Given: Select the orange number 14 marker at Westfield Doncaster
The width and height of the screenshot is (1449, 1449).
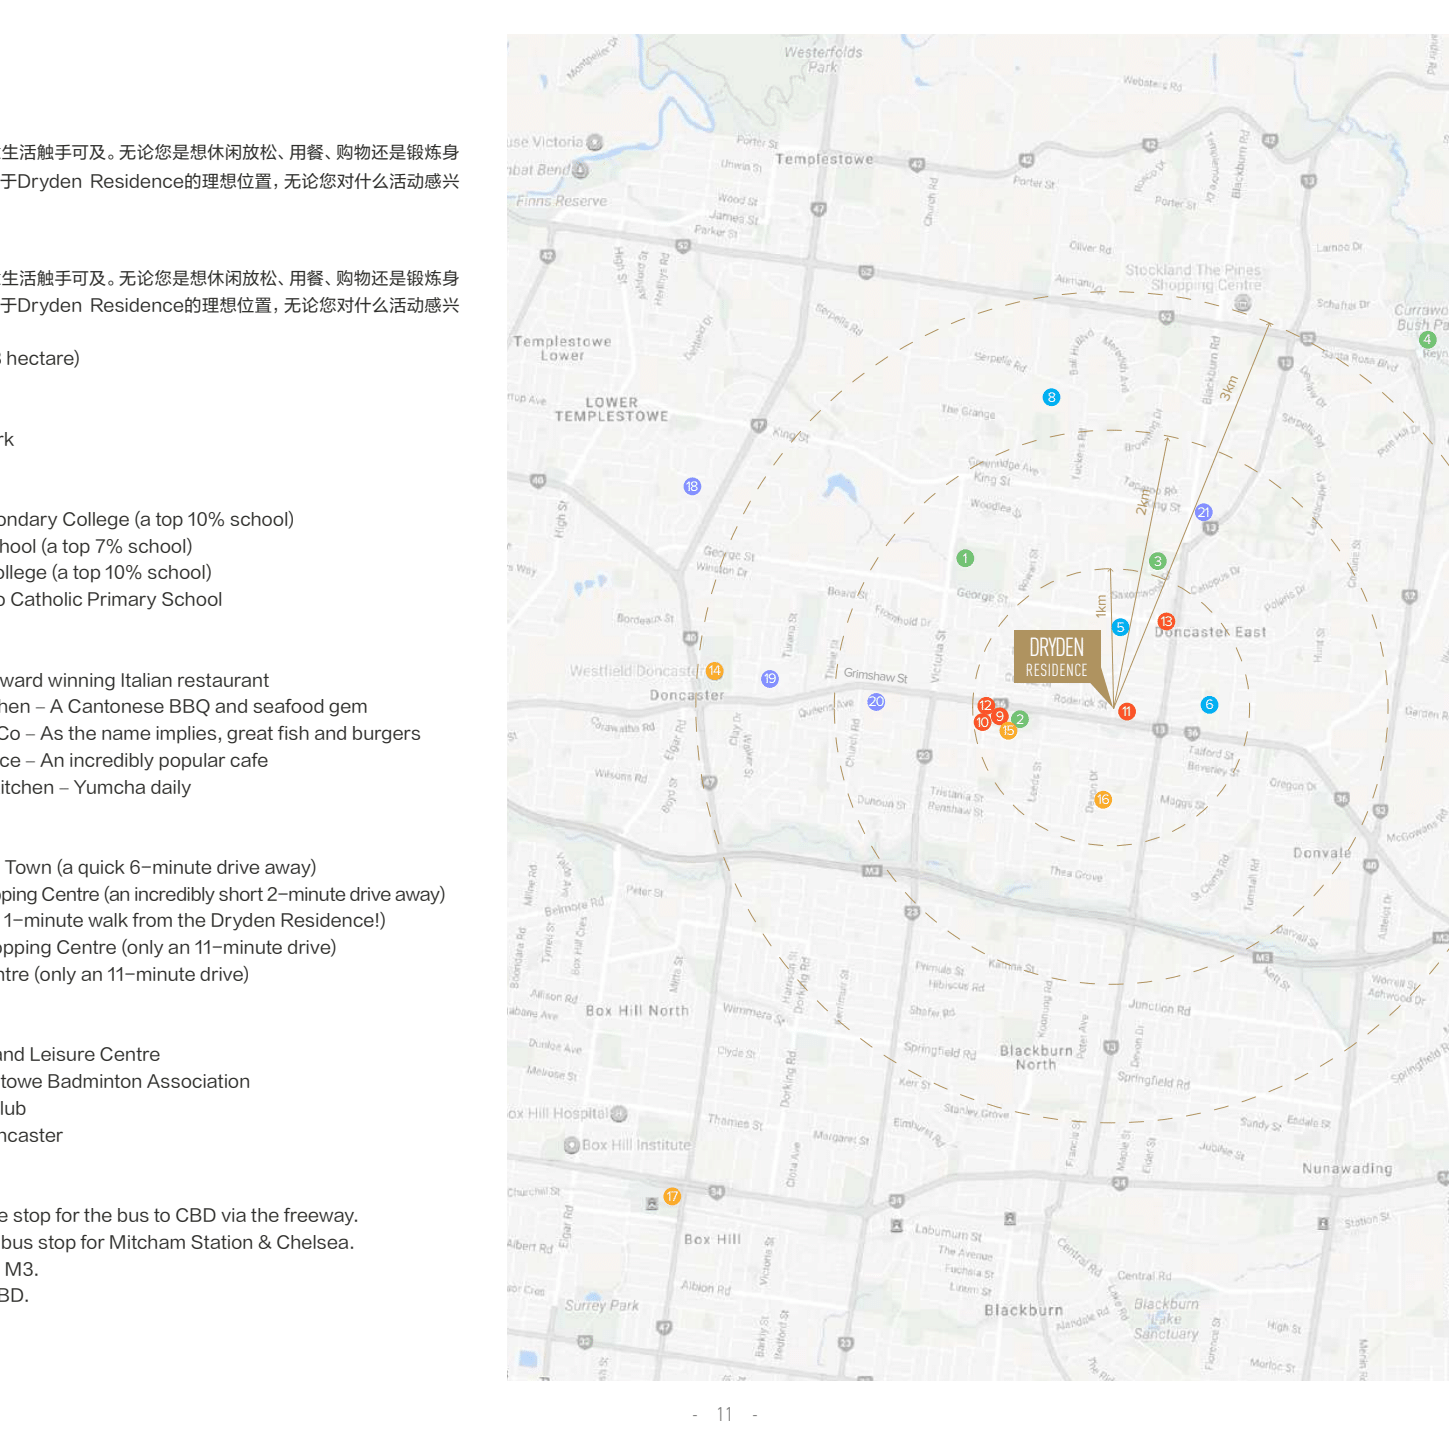Looking at the screenshot, I should [714, 671].
